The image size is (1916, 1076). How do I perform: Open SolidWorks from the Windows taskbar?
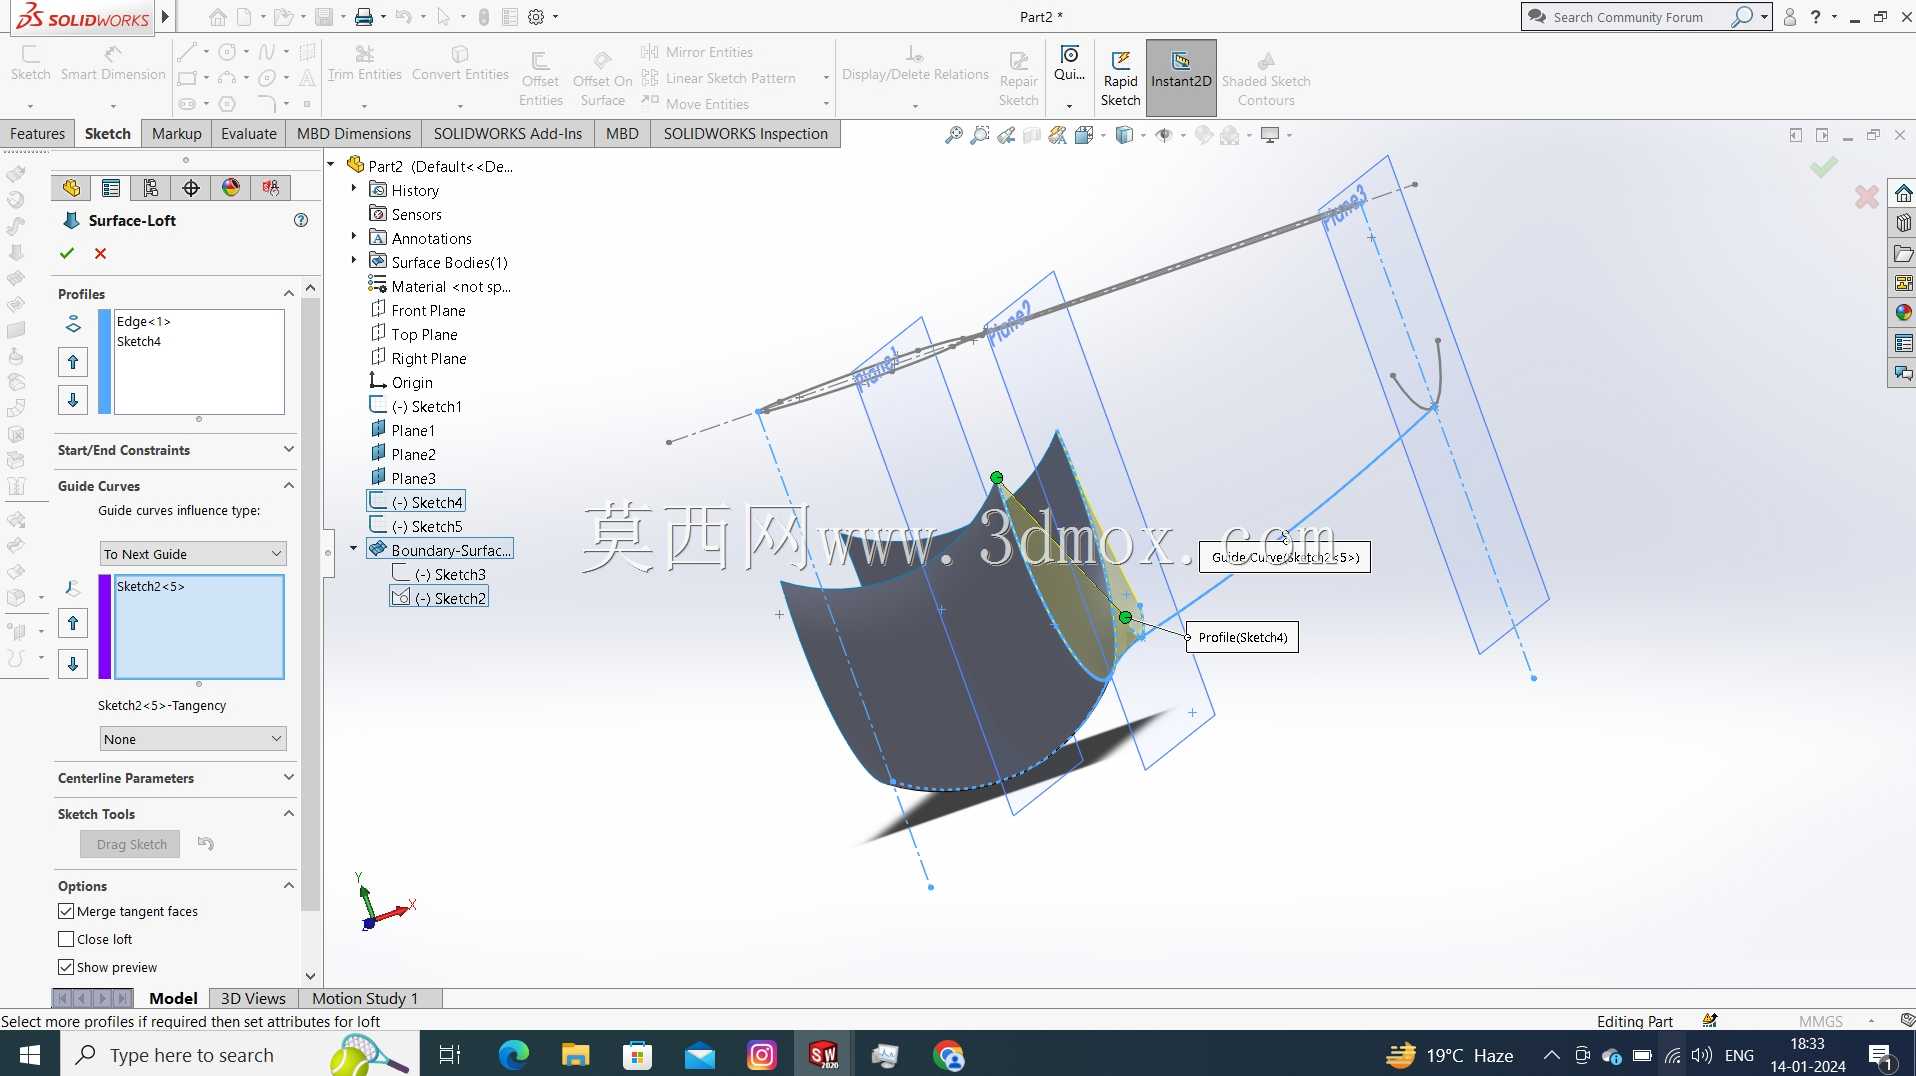pos(823,1055)
